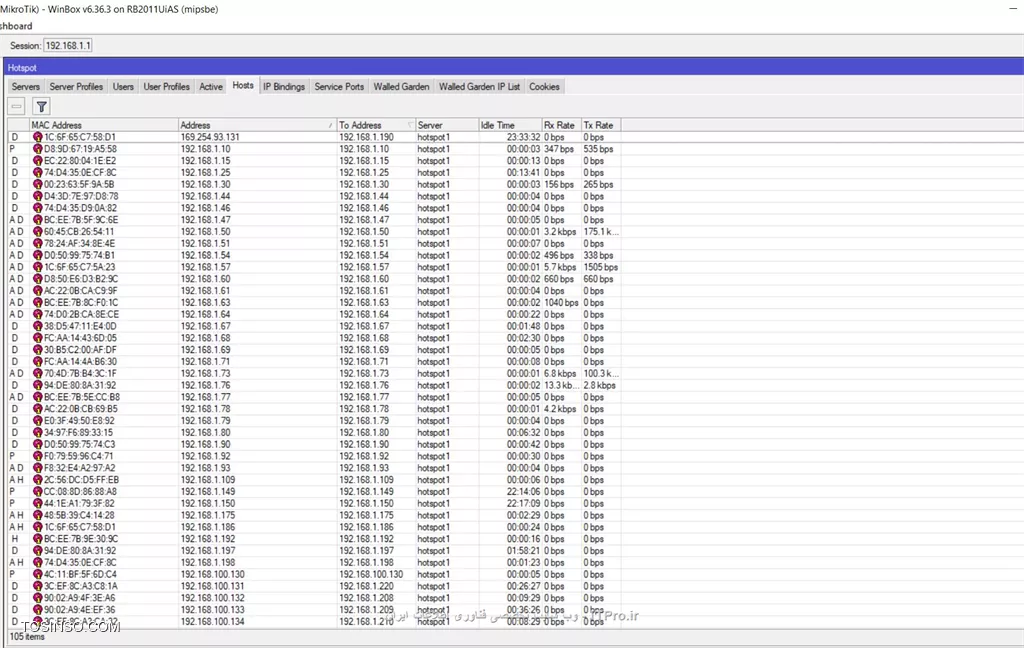
Task: Click Tx Rate value 1505 bps
Action: [600, 267]
